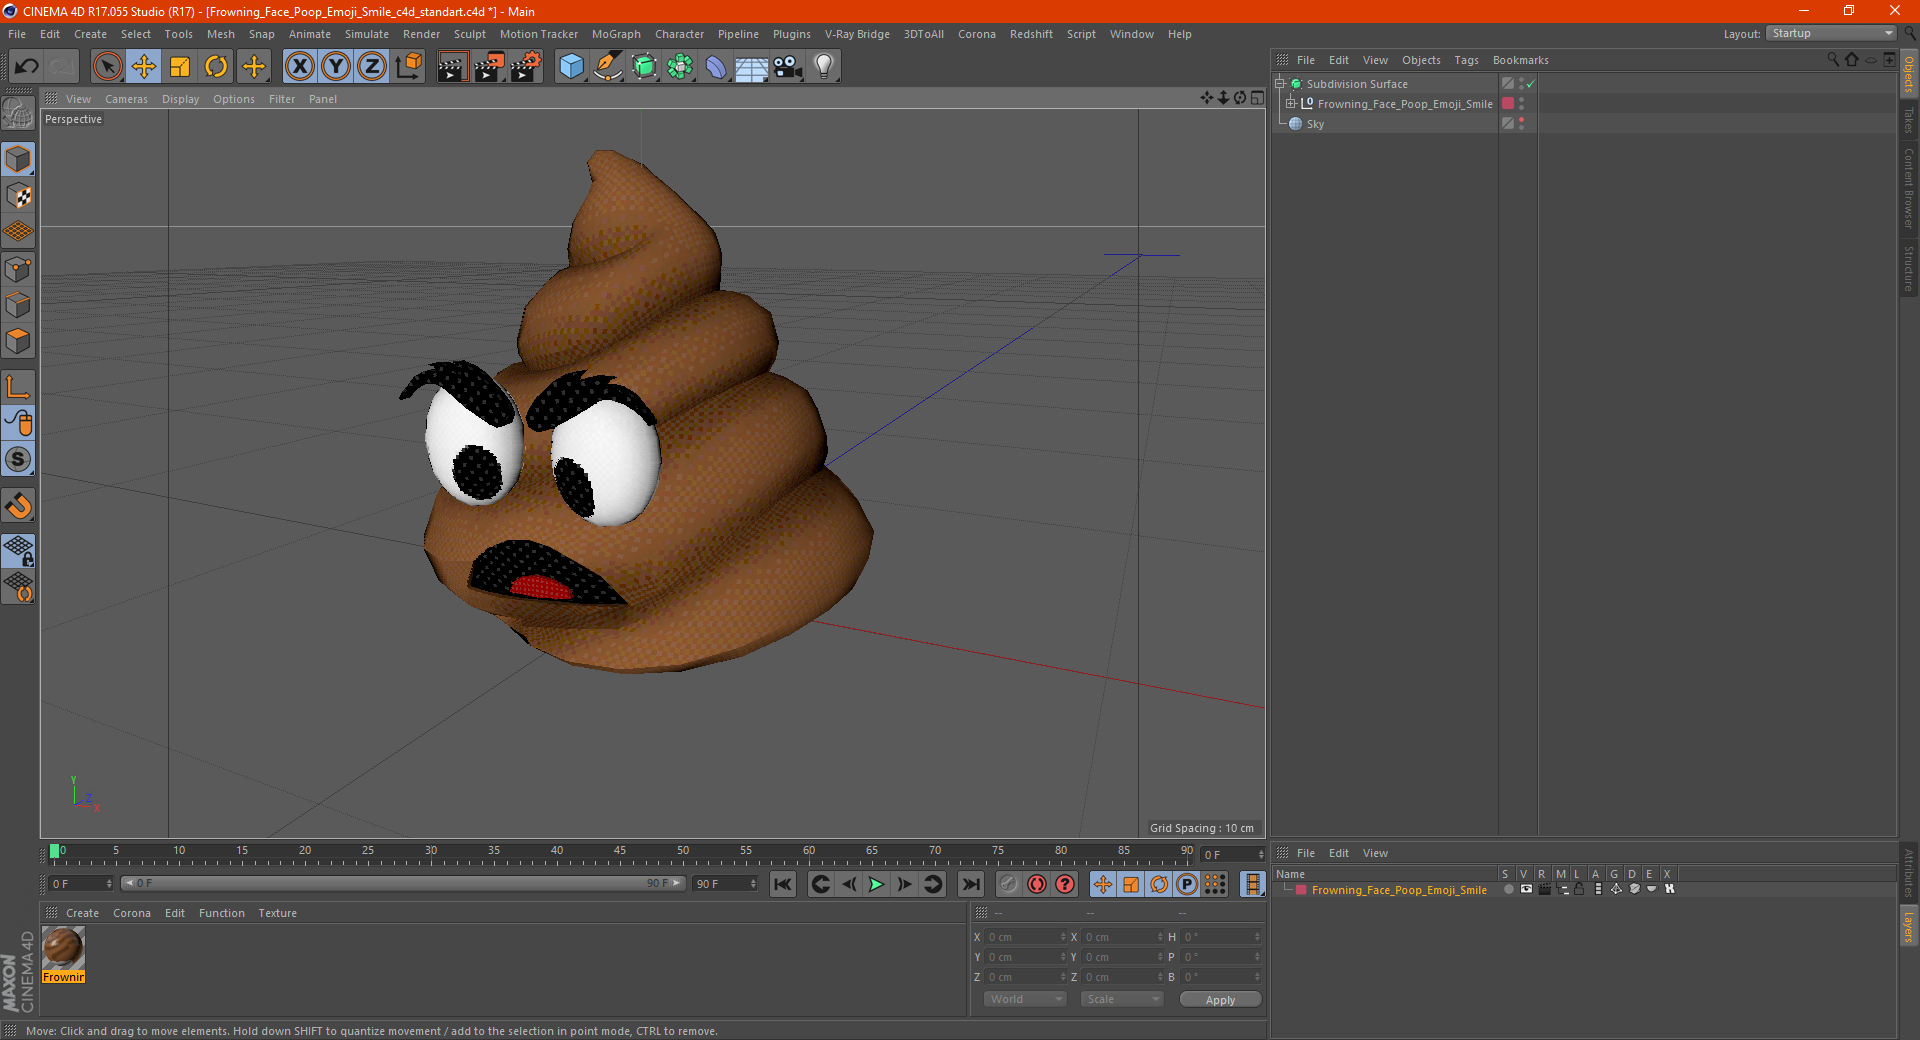Toggle Y axis lock
Image resolution: width=1920 pixels, height=1040 pixels.
click(336, 67)
